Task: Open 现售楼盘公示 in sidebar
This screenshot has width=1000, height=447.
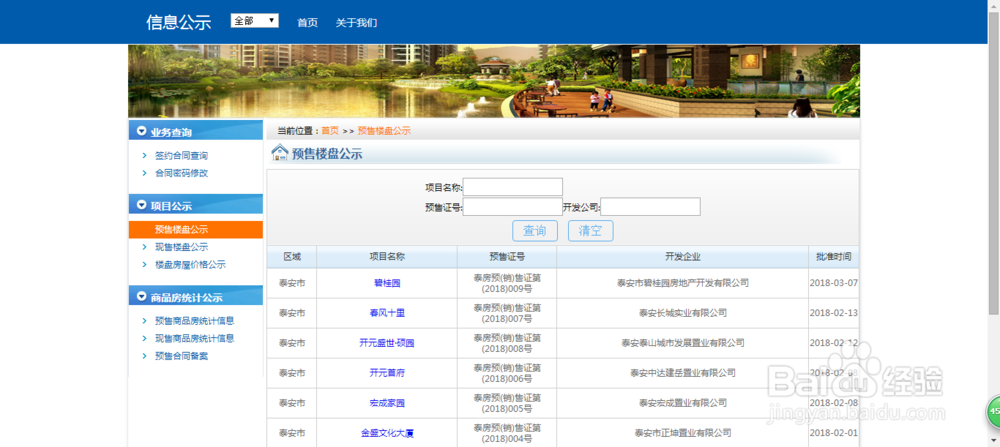Action: pos(182,247)
